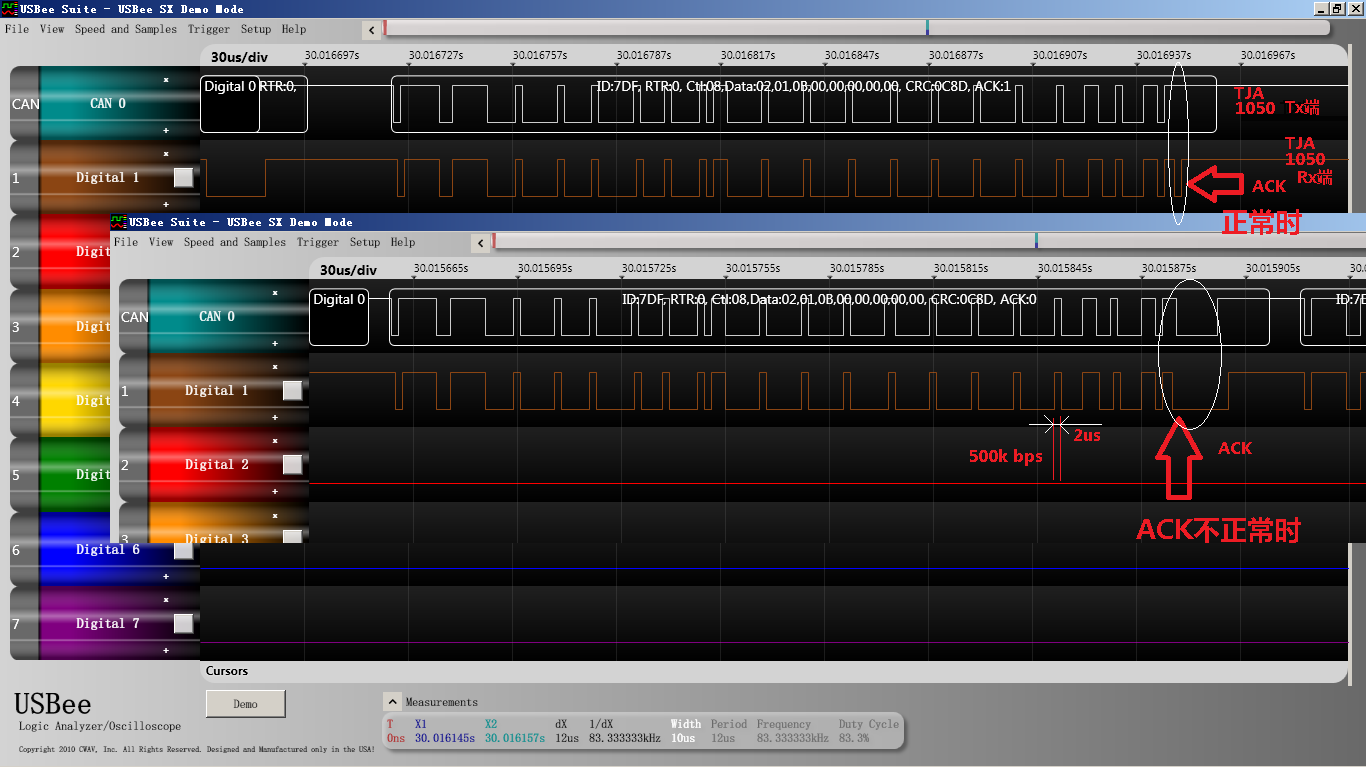Click the × icon on back window's Digital 1 channel
1366x768 pixels.
166,154
